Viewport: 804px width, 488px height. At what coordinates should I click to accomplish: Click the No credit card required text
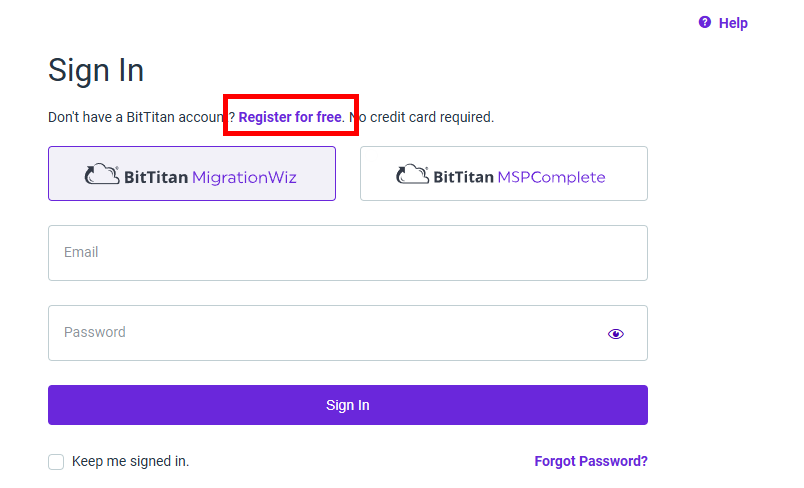tap(421, 117)
